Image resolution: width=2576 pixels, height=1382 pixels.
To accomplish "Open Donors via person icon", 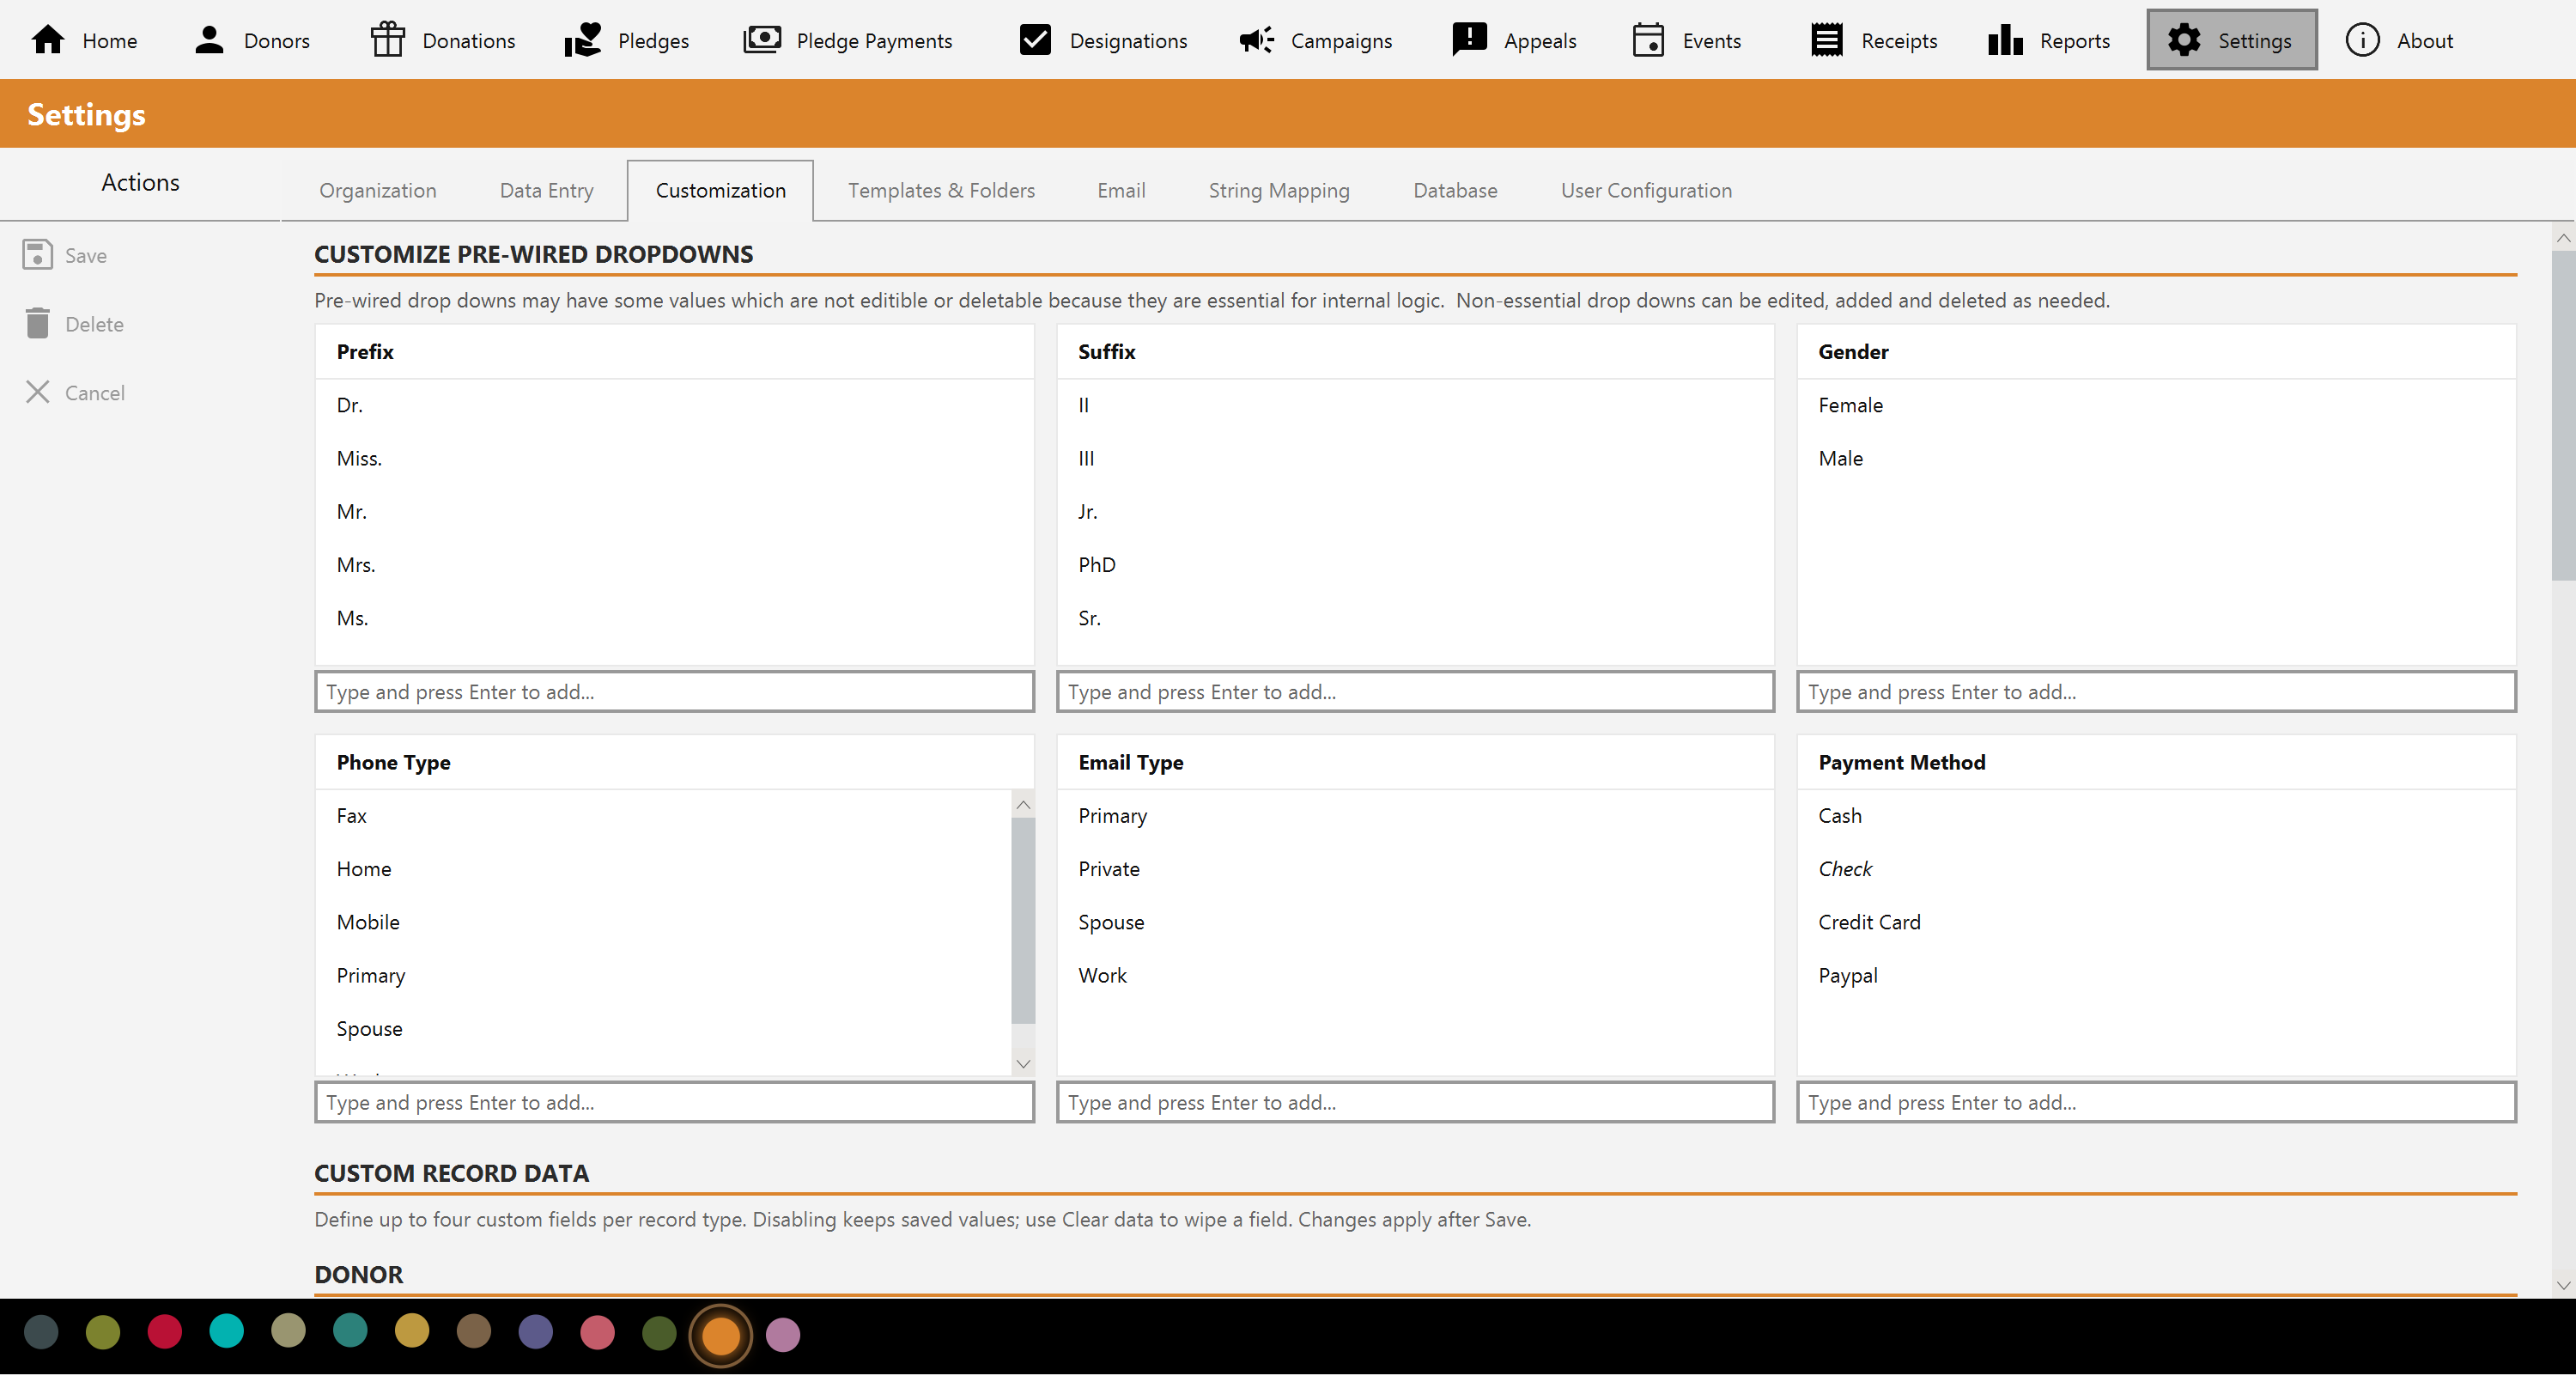I will (x=209, y=40).
